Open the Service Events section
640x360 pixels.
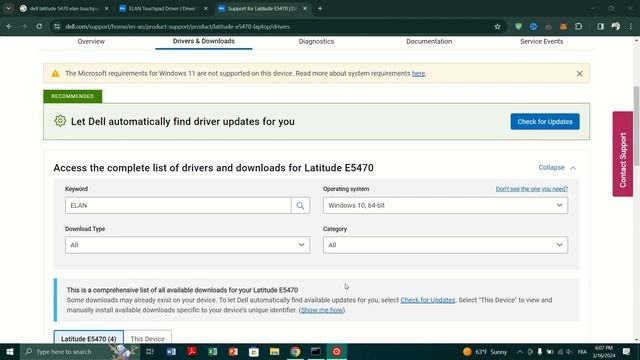tap(542, 42)
